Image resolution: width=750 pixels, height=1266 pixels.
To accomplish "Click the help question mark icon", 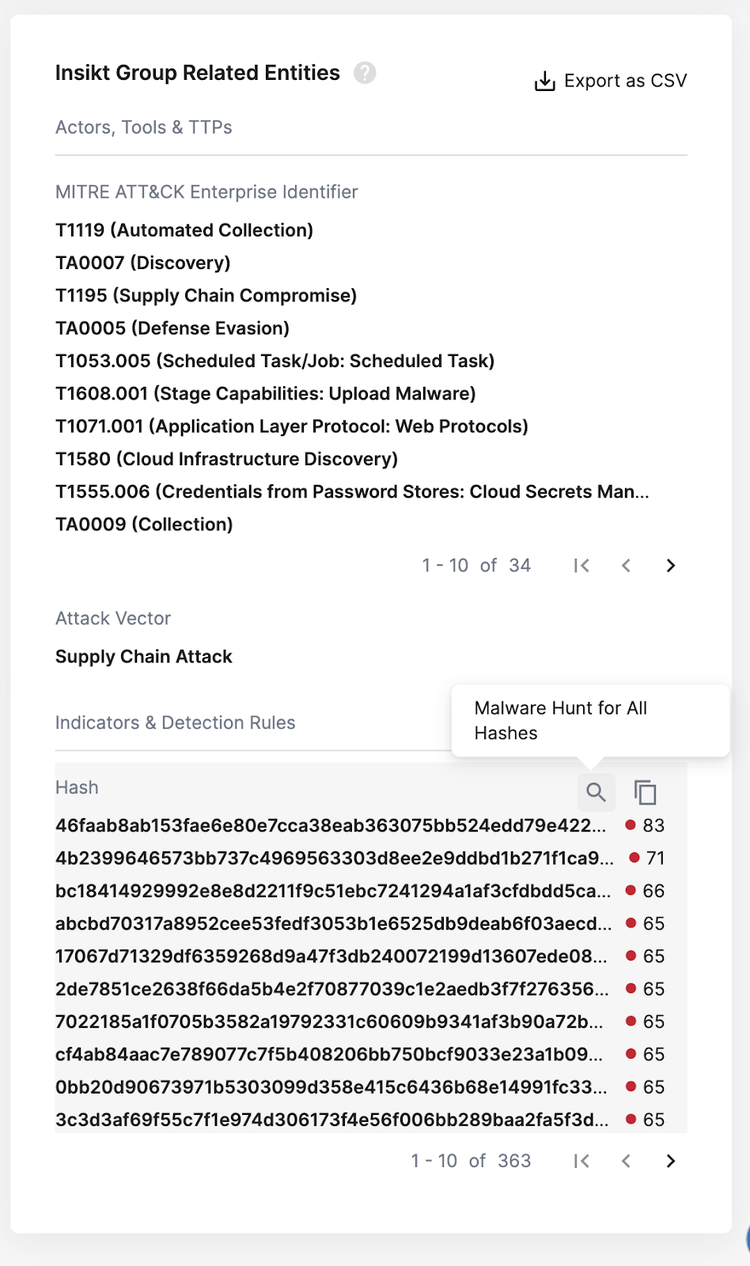I will point(365,73).
